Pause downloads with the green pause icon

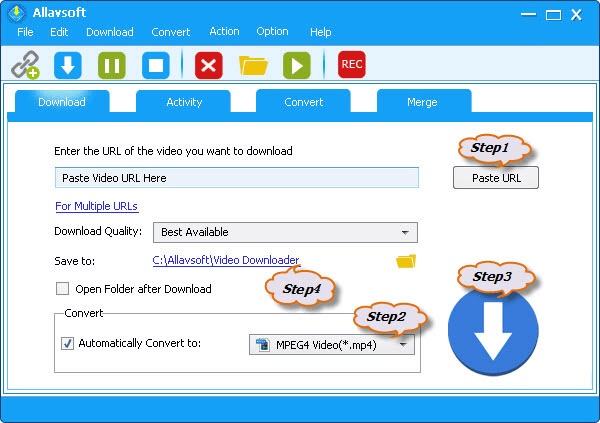(112, 65)
